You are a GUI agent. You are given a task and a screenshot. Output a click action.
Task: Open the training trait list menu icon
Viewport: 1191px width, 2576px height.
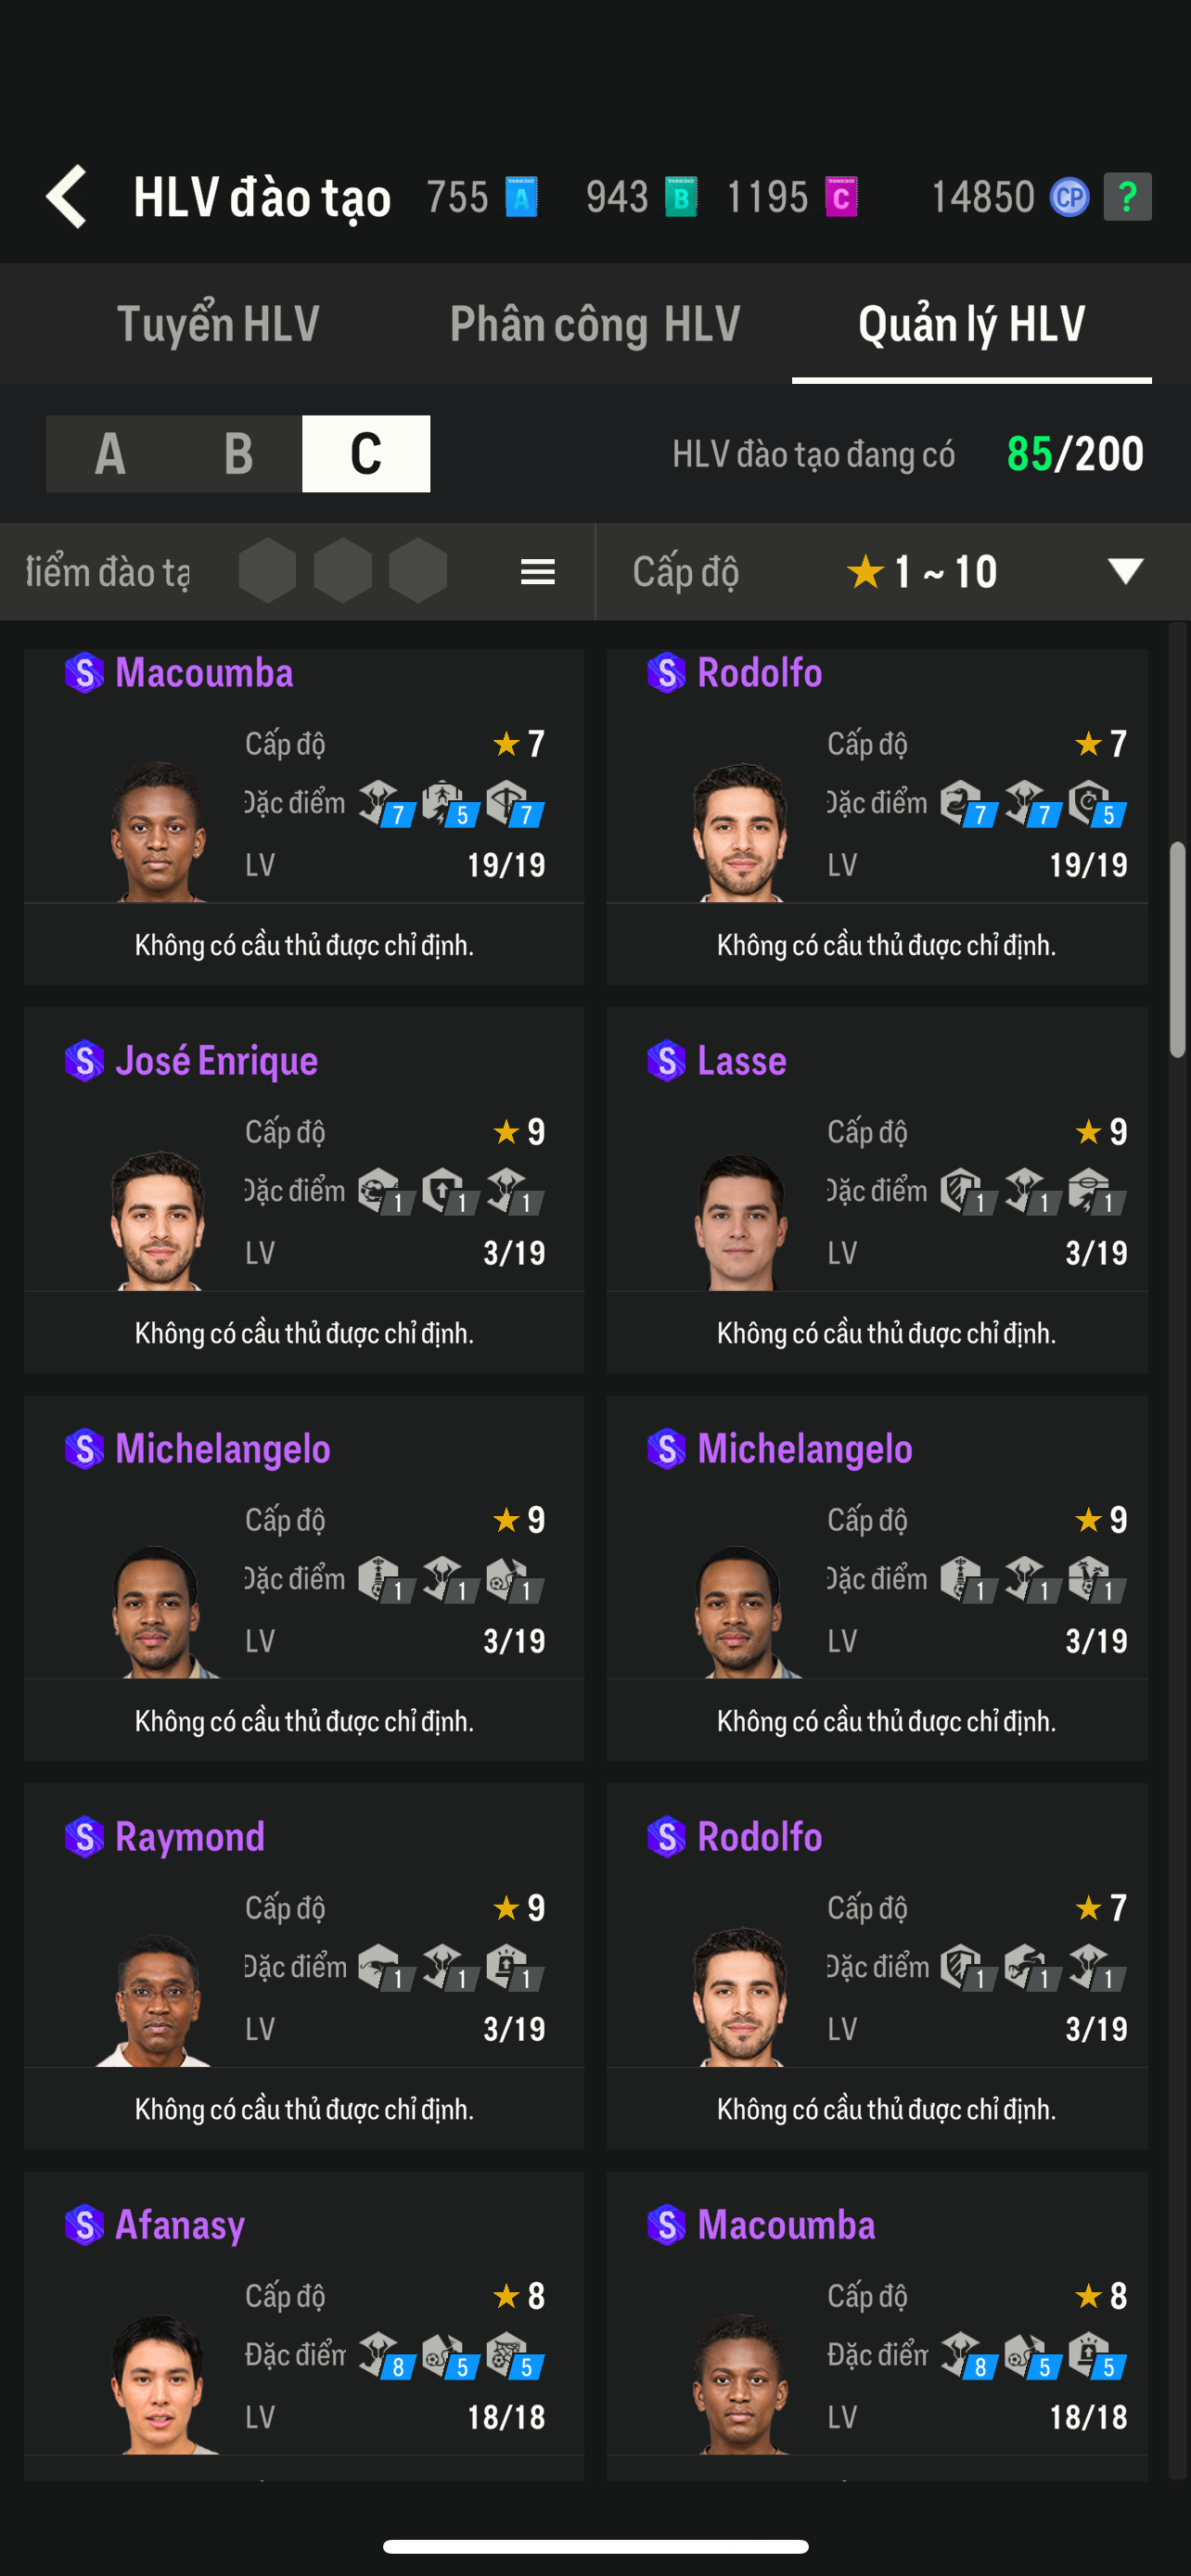coord(537,572)
